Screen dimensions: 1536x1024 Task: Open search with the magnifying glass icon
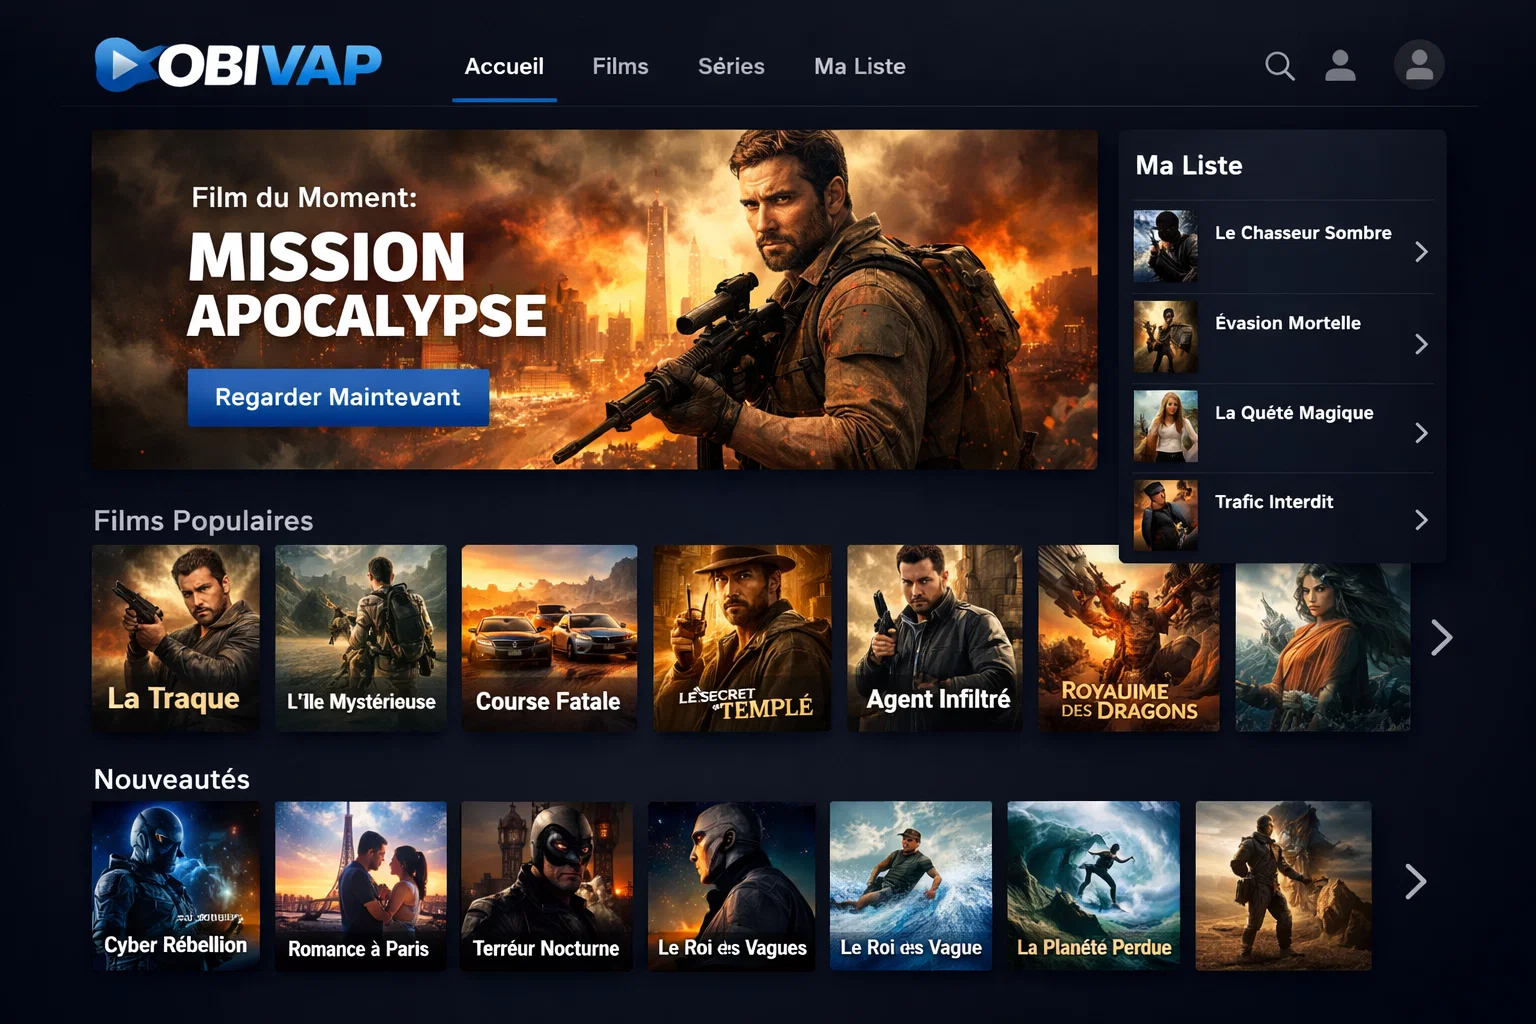[x=1279, y=66]
